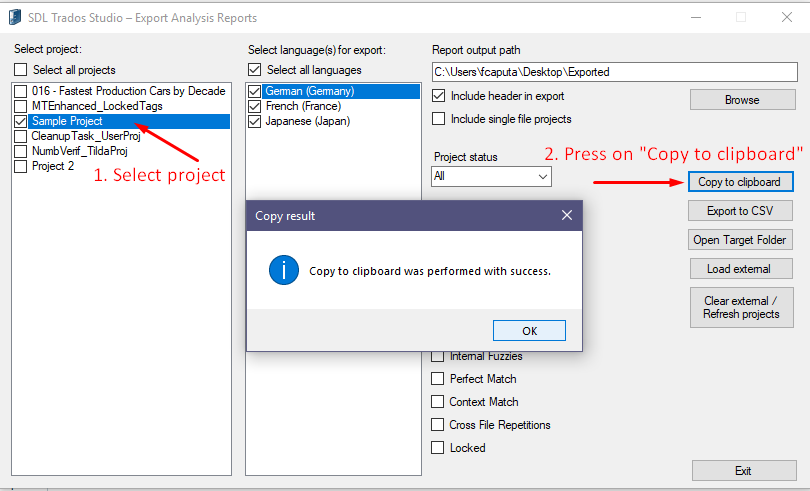This screenshot has height=491, width=810.
Task: Enable the Perfect Match option
Action: 438,379
